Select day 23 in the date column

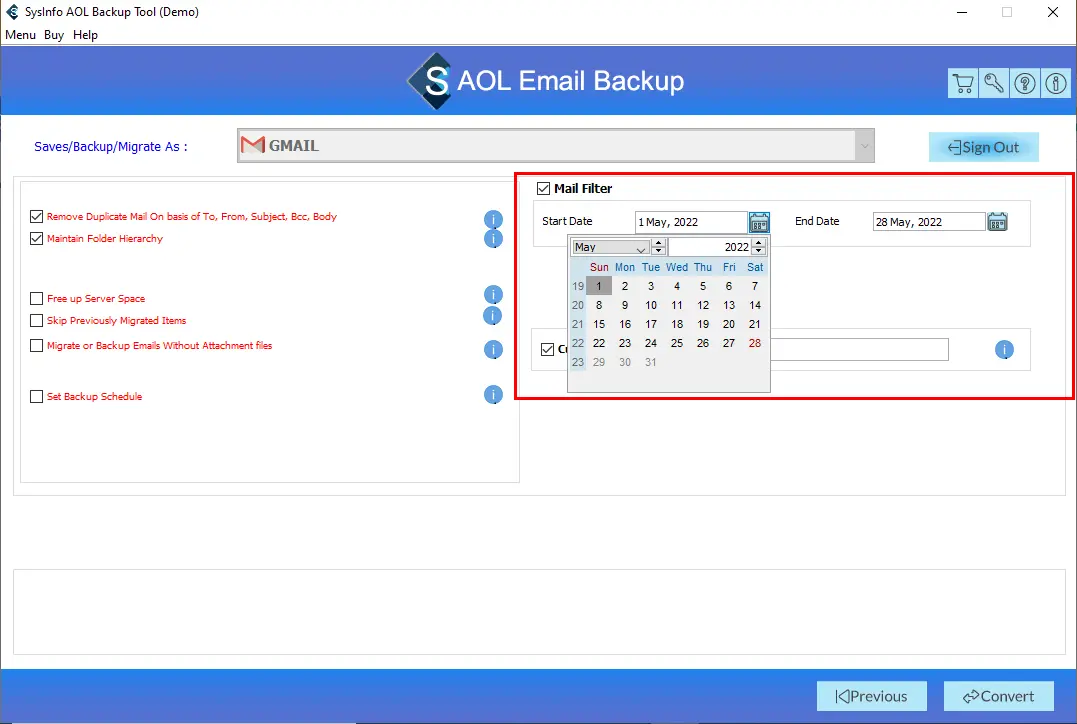[x=625, y=343]
